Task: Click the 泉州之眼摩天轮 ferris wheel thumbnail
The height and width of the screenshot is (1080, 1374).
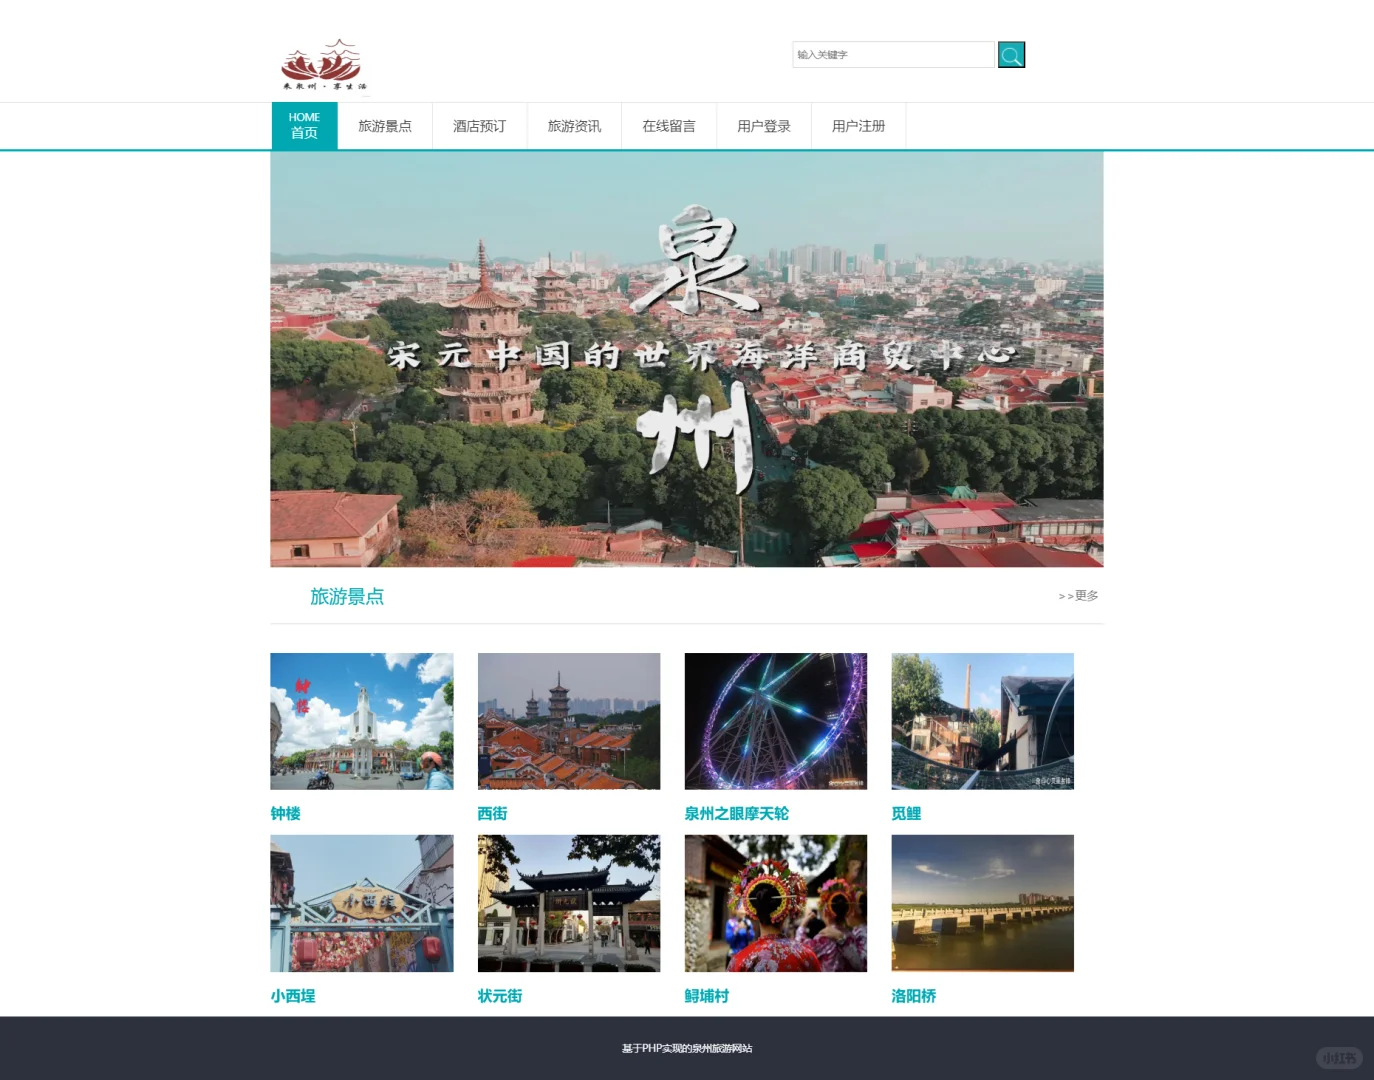Action: 775,720
